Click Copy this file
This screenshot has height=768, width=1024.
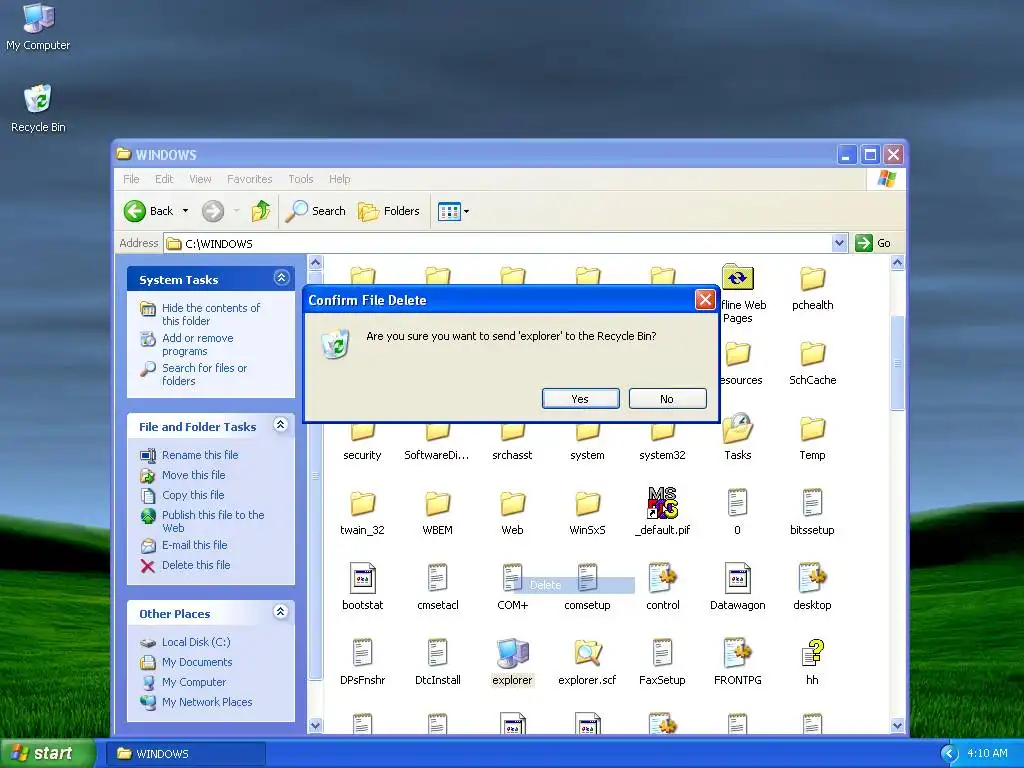click(193, 495)
